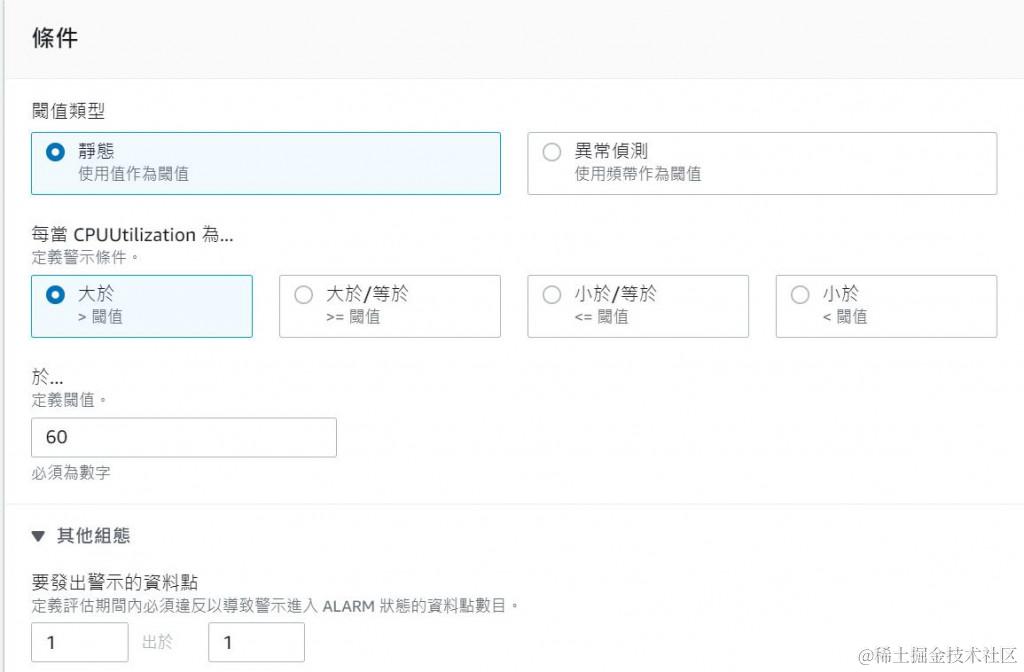The height and width of the screenshot is (672, 1024).
Task: Click the 靜態 option card
Action: pyautogui.click(x=265, y=162)
